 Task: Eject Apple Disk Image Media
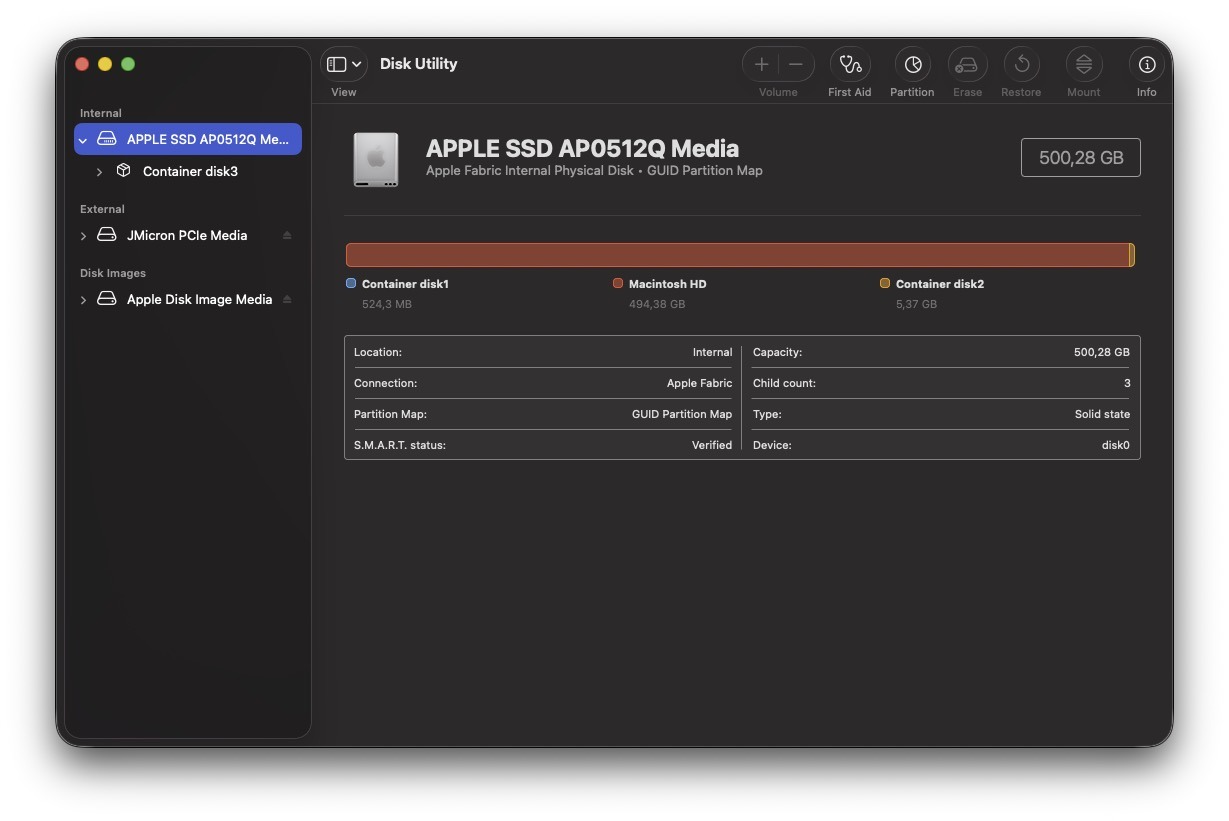click(x=287, y=299)
